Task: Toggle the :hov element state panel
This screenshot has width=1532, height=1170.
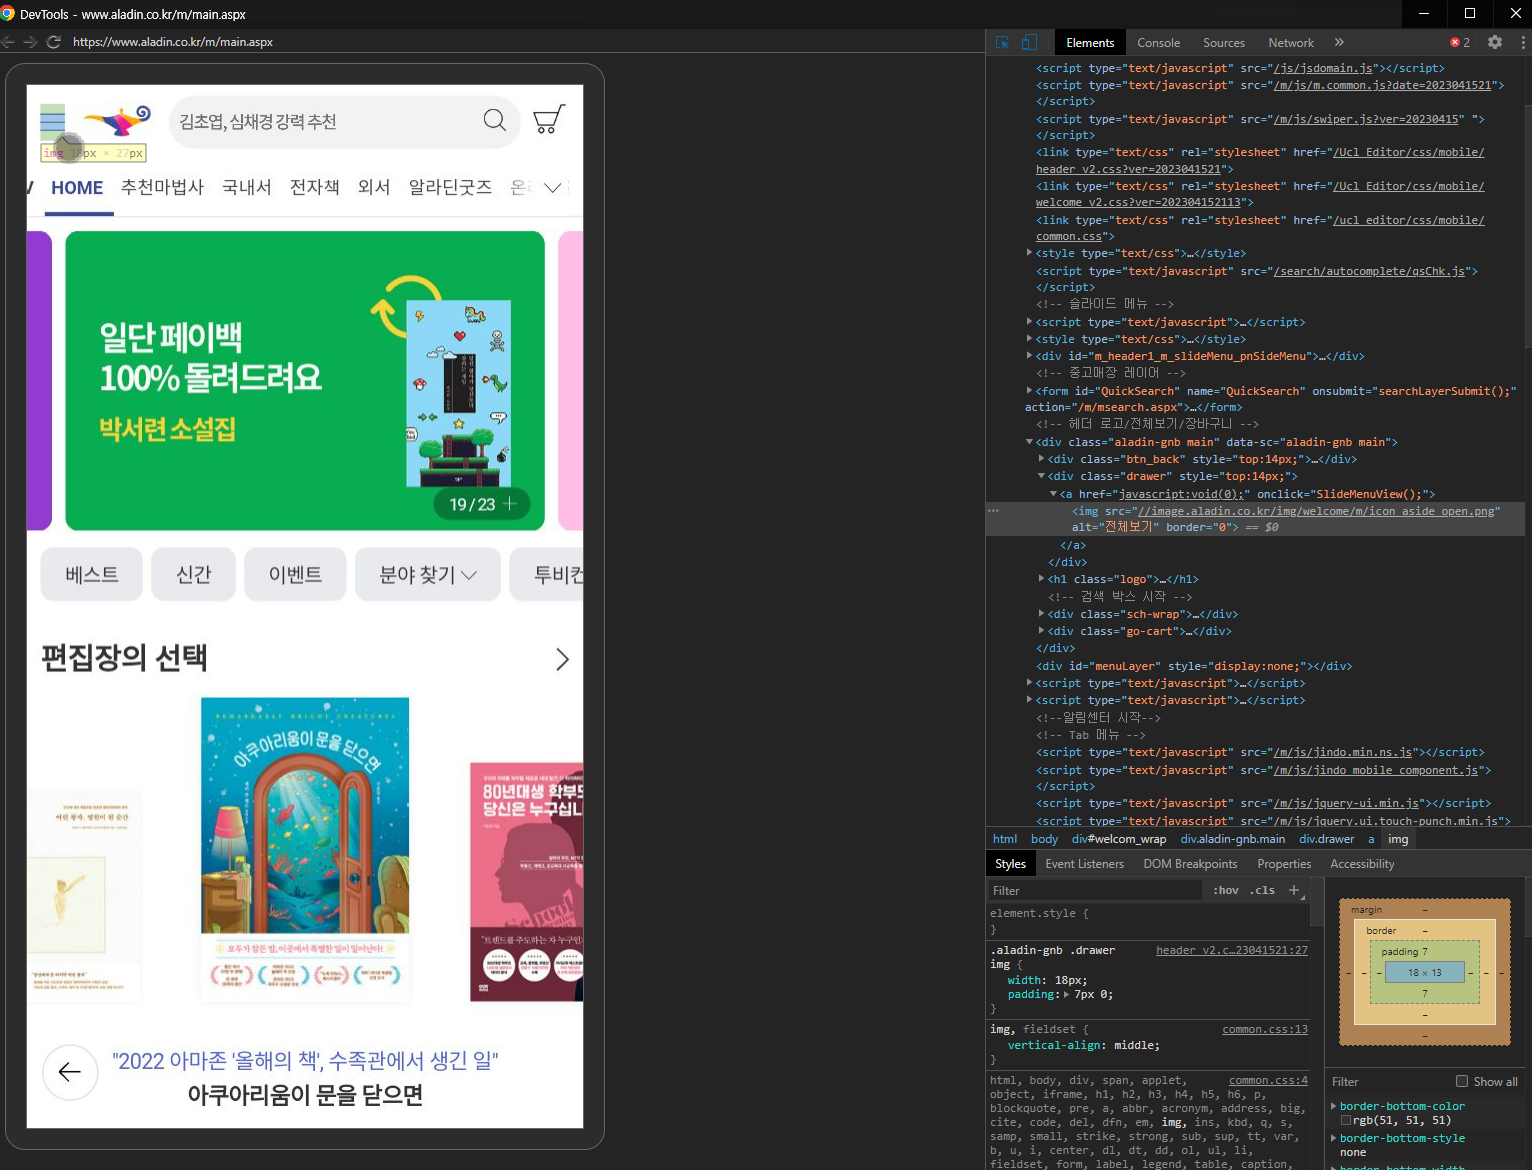Action: 1226,890
